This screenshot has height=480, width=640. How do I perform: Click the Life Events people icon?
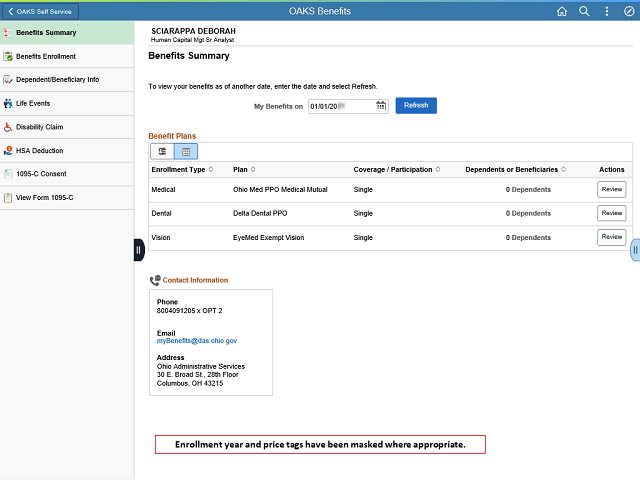pyautogui.click(x=8, y=103)
